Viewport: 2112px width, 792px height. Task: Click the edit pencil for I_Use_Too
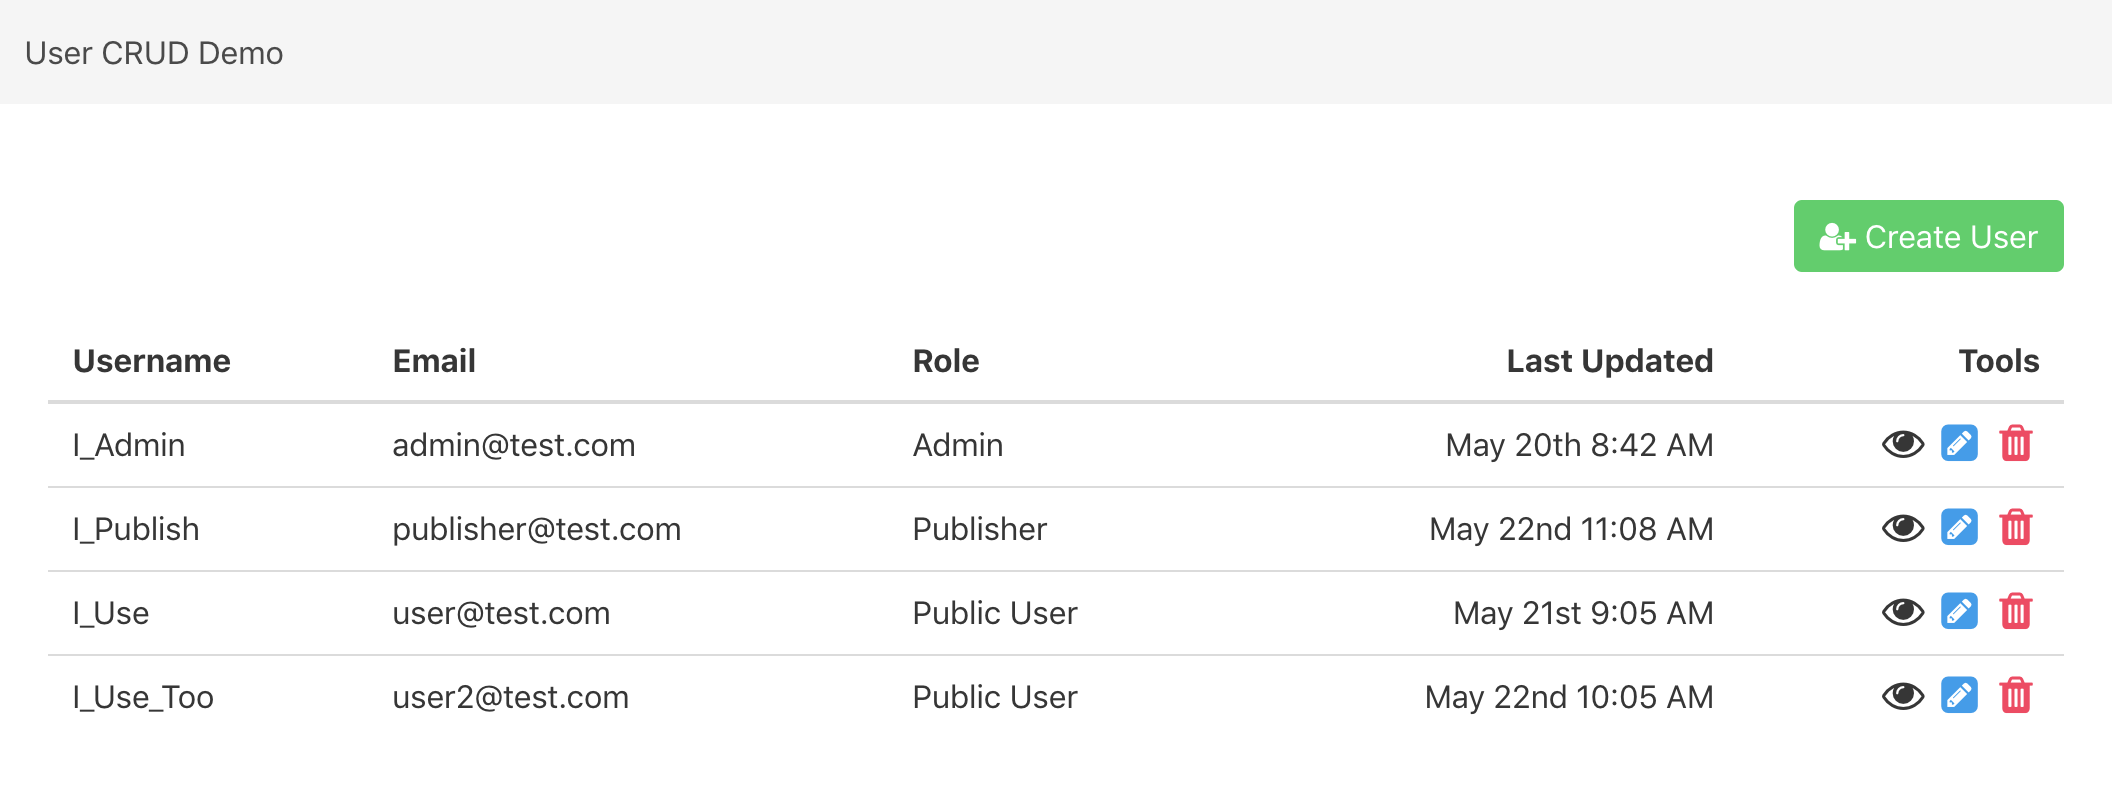[1959, 696]
